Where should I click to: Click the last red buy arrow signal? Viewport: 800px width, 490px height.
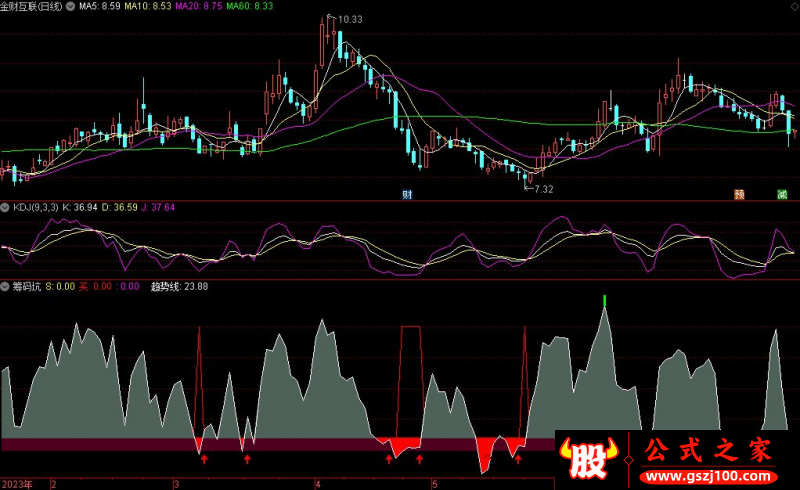coord(518,459)
